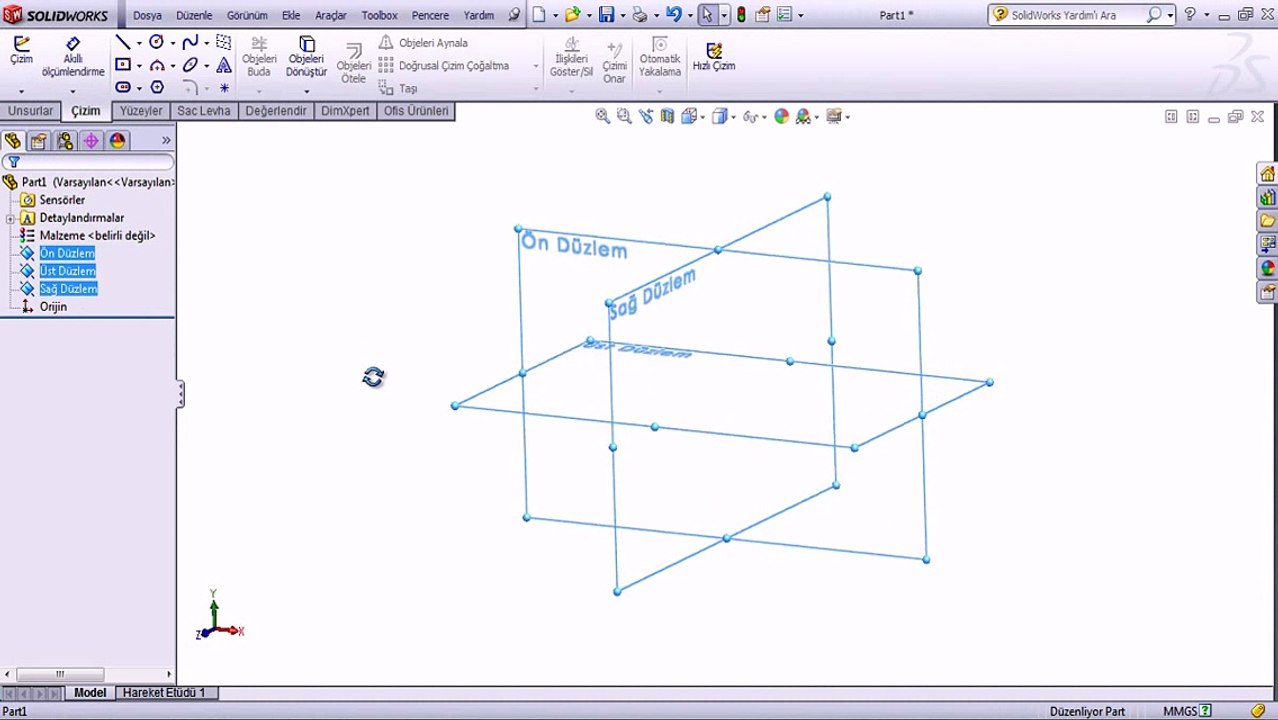Open the Edit Appearance color ball icon
Screen dimensions: 1278x720
(781, 116)
